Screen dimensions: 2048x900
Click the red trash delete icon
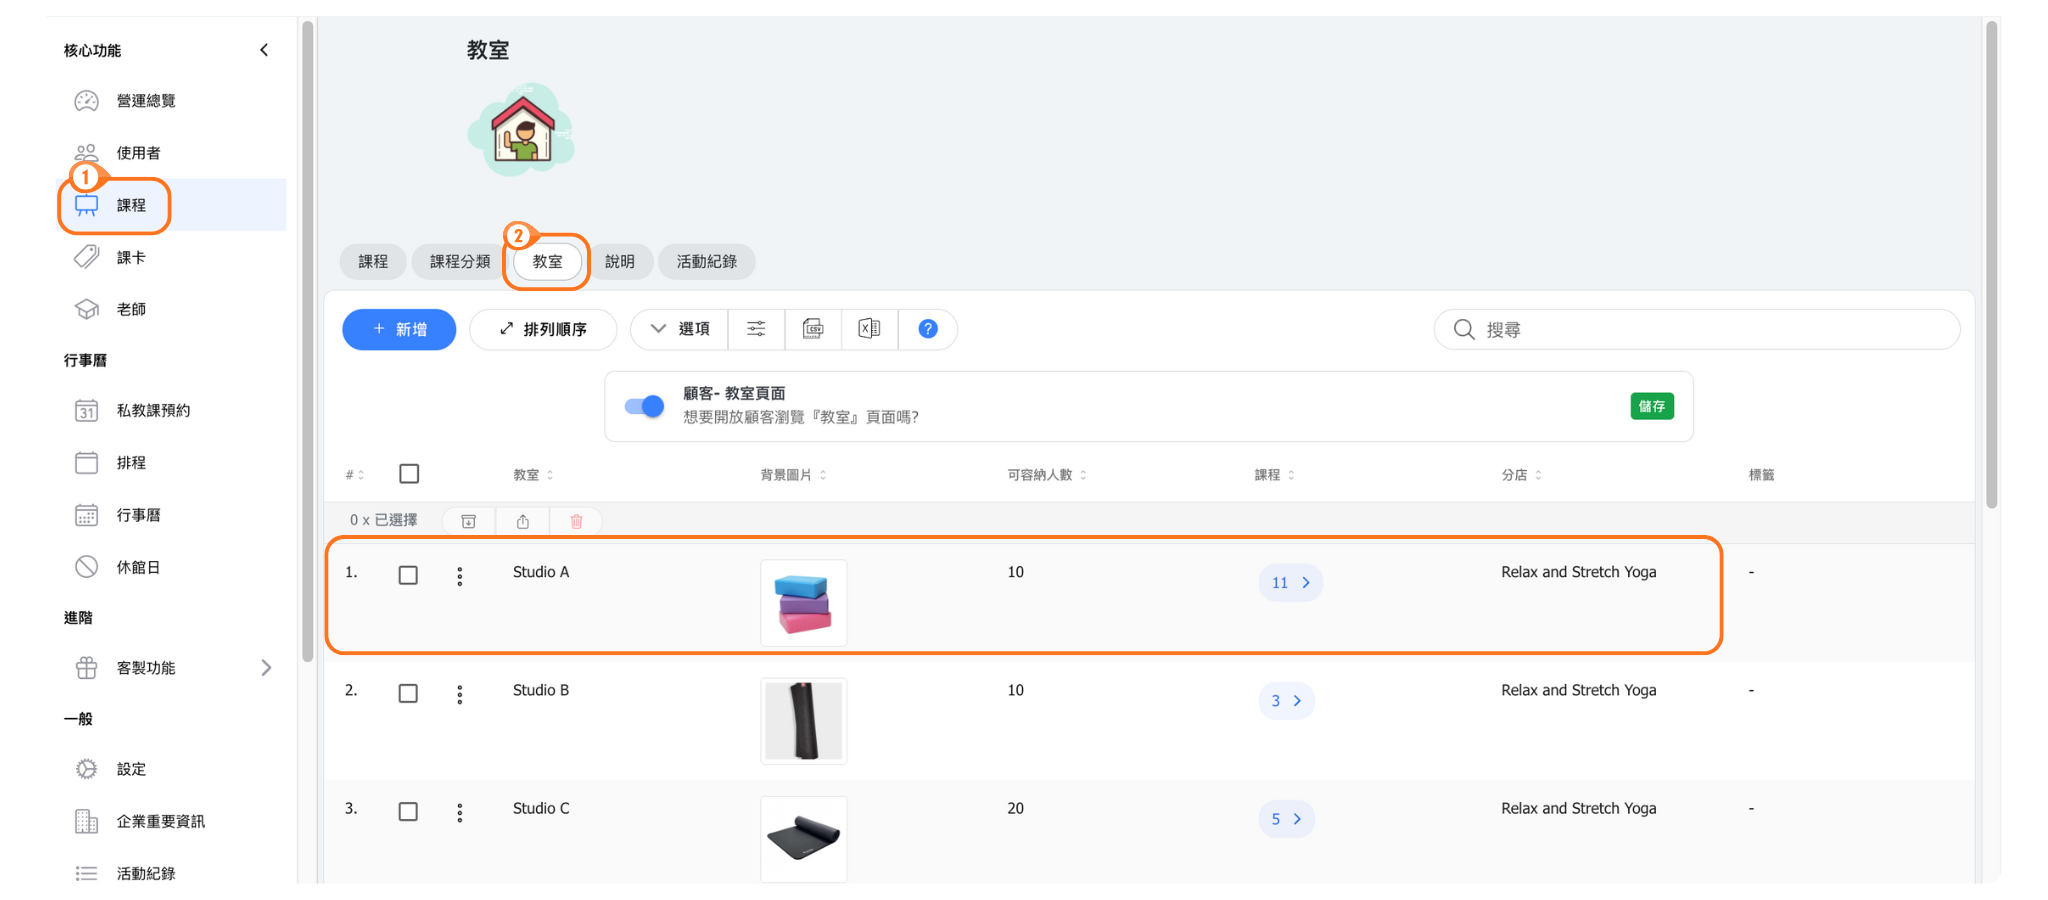click(576, 521)
